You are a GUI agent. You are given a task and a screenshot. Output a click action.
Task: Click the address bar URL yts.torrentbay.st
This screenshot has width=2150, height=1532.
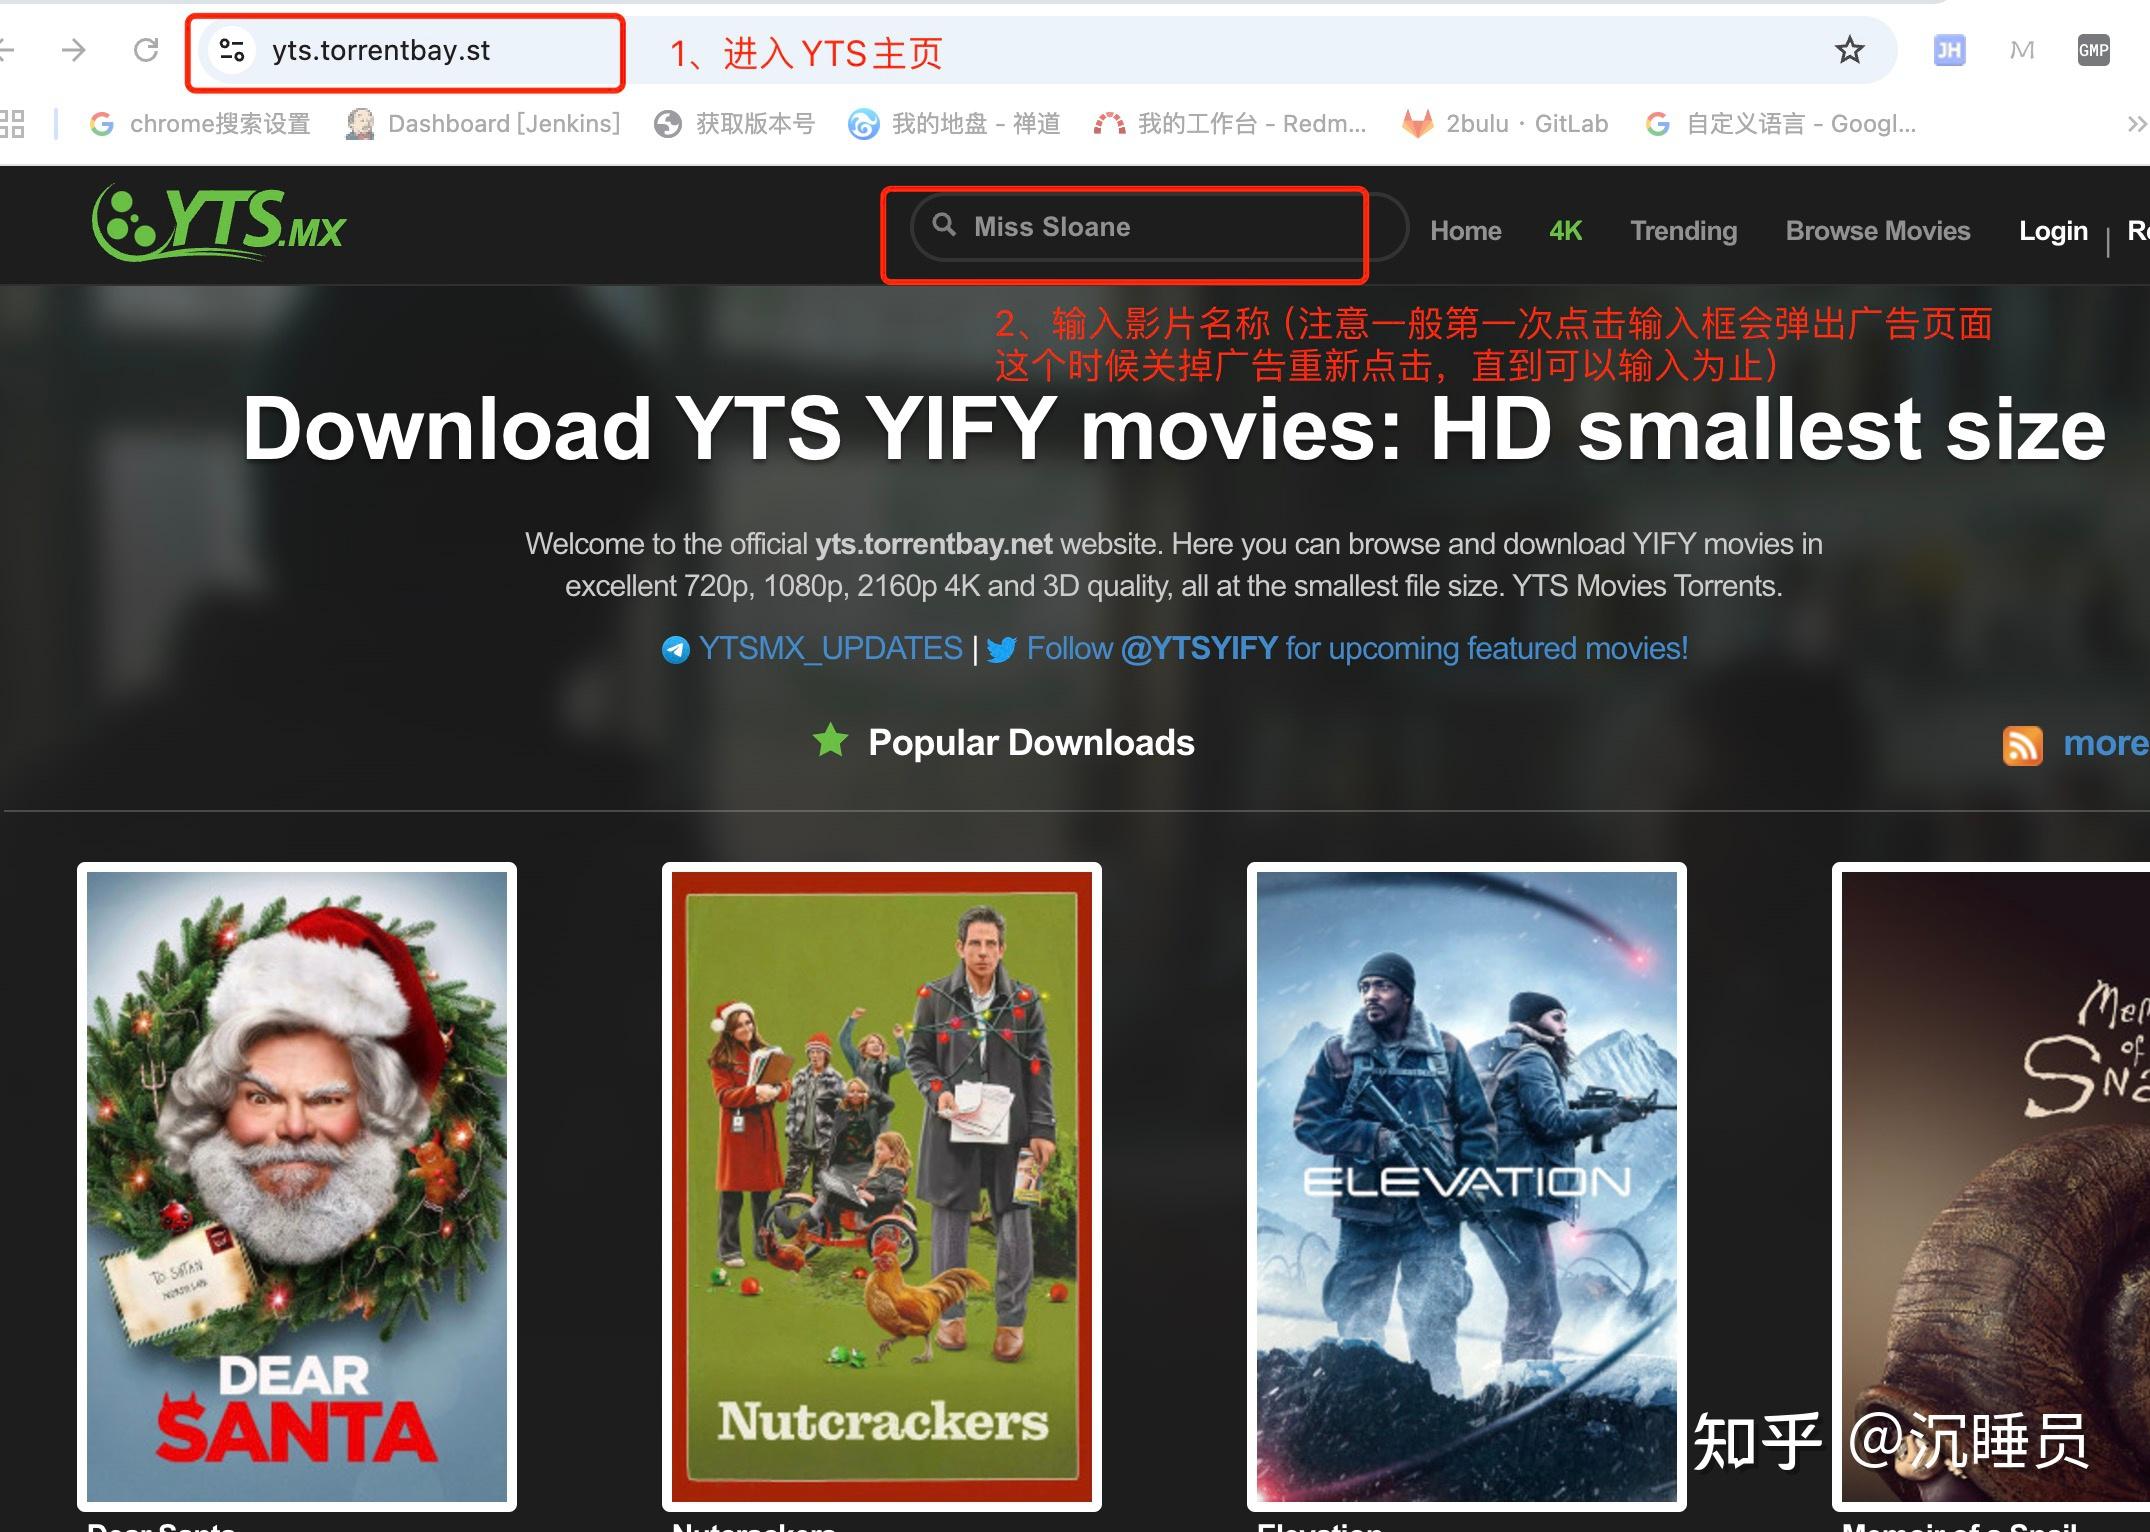click(x=381, y=51)
